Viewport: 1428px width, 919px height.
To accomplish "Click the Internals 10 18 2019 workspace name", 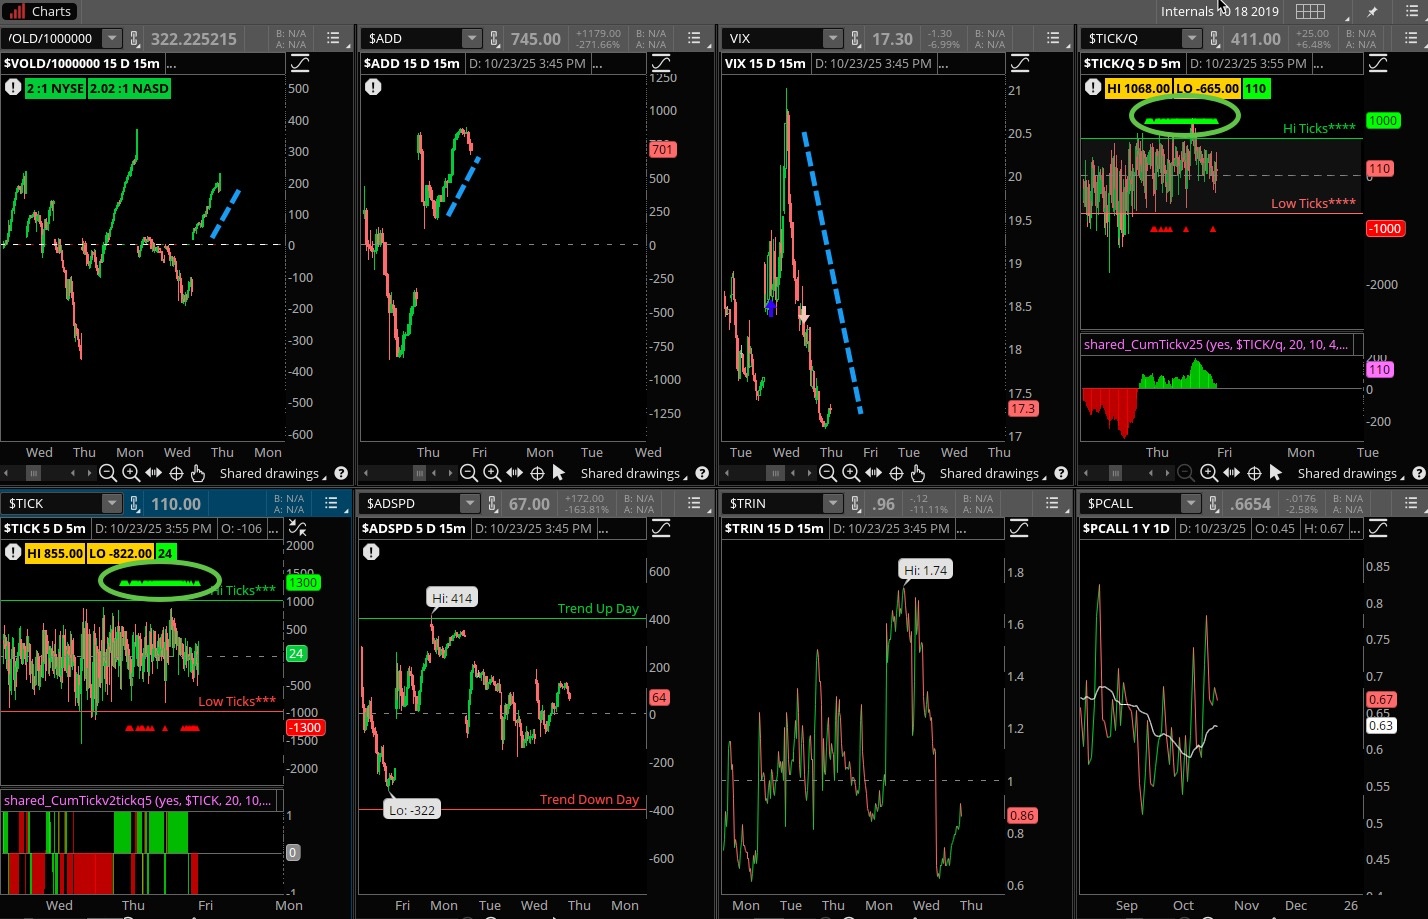I will 1219,12.
